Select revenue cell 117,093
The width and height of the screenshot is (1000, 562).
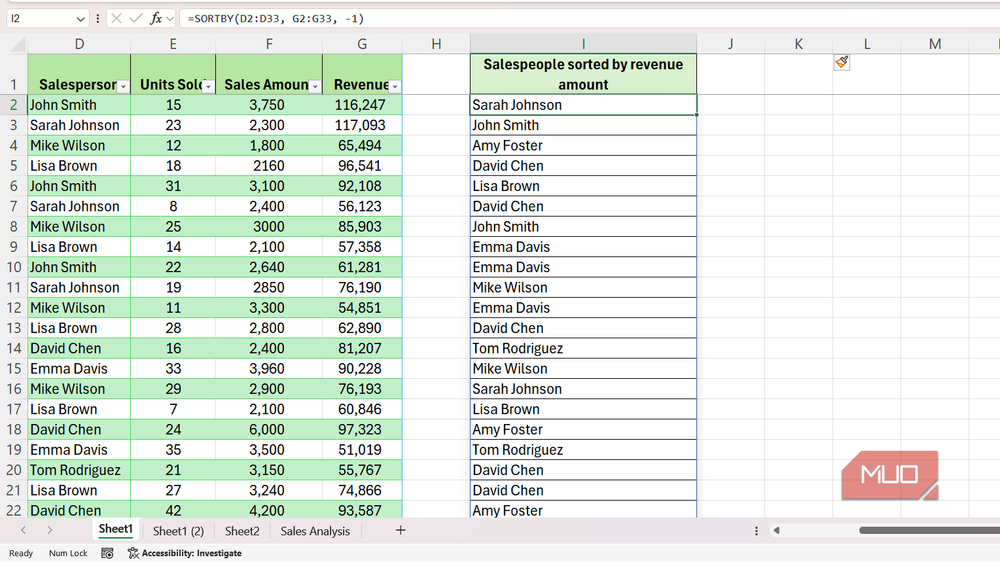click(x=362, y=125)
